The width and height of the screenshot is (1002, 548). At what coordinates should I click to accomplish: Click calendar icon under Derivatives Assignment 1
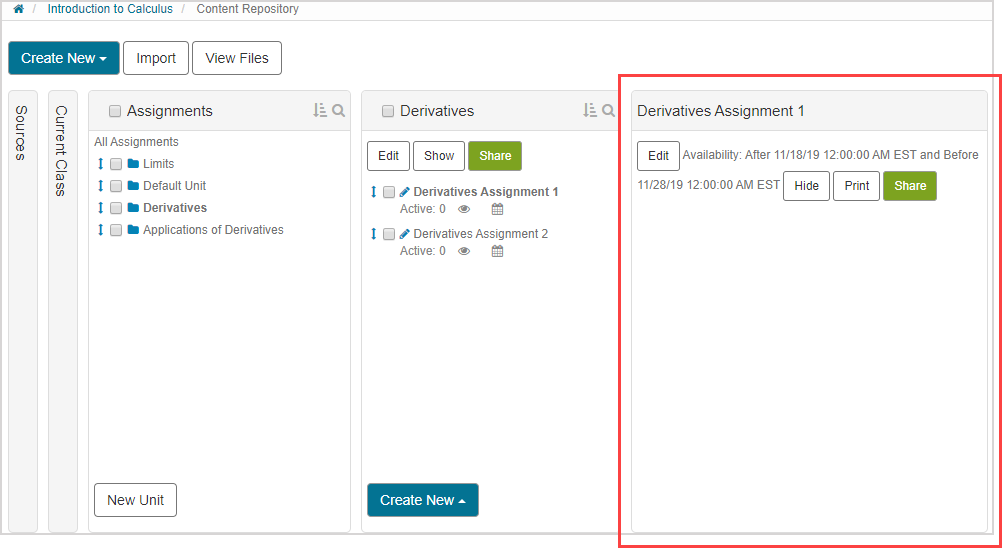pos(497,210)
